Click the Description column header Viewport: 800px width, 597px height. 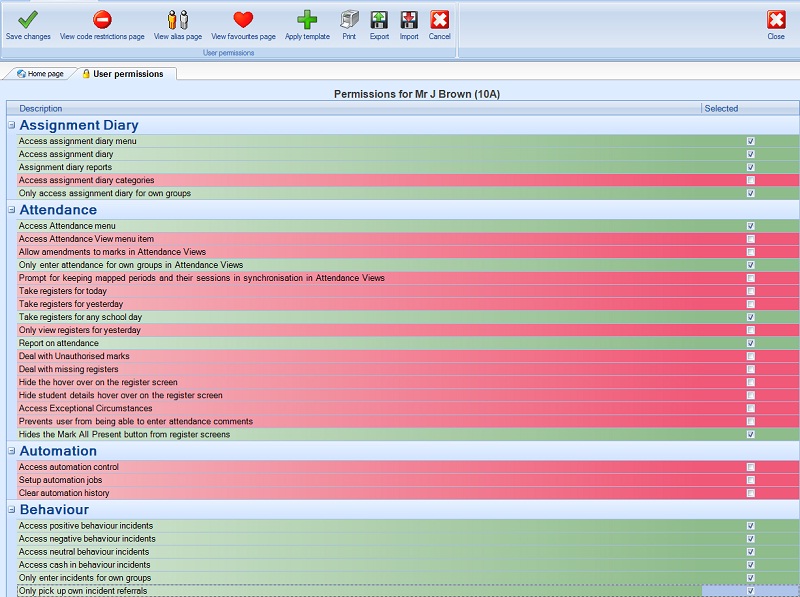tap(40, 108)
